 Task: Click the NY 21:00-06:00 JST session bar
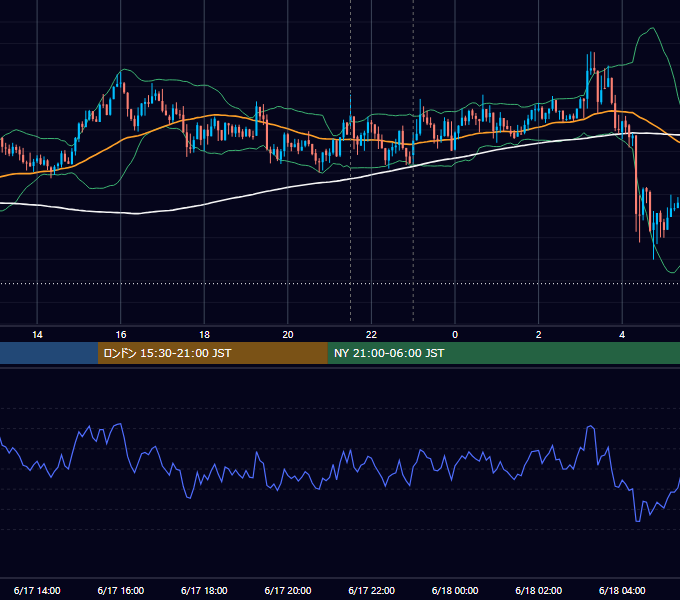click(x=503, y=353)
